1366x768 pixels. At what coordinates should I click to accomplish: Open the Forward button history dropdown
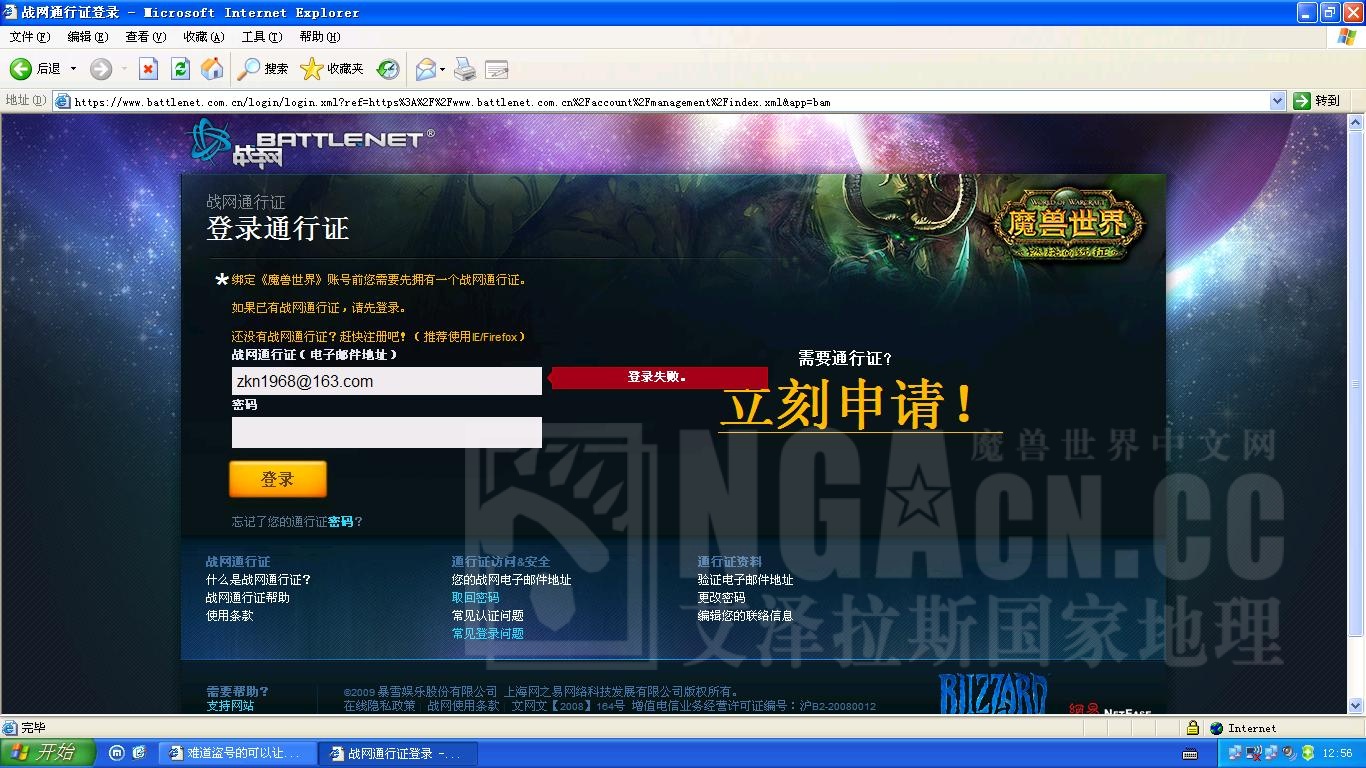124,69
